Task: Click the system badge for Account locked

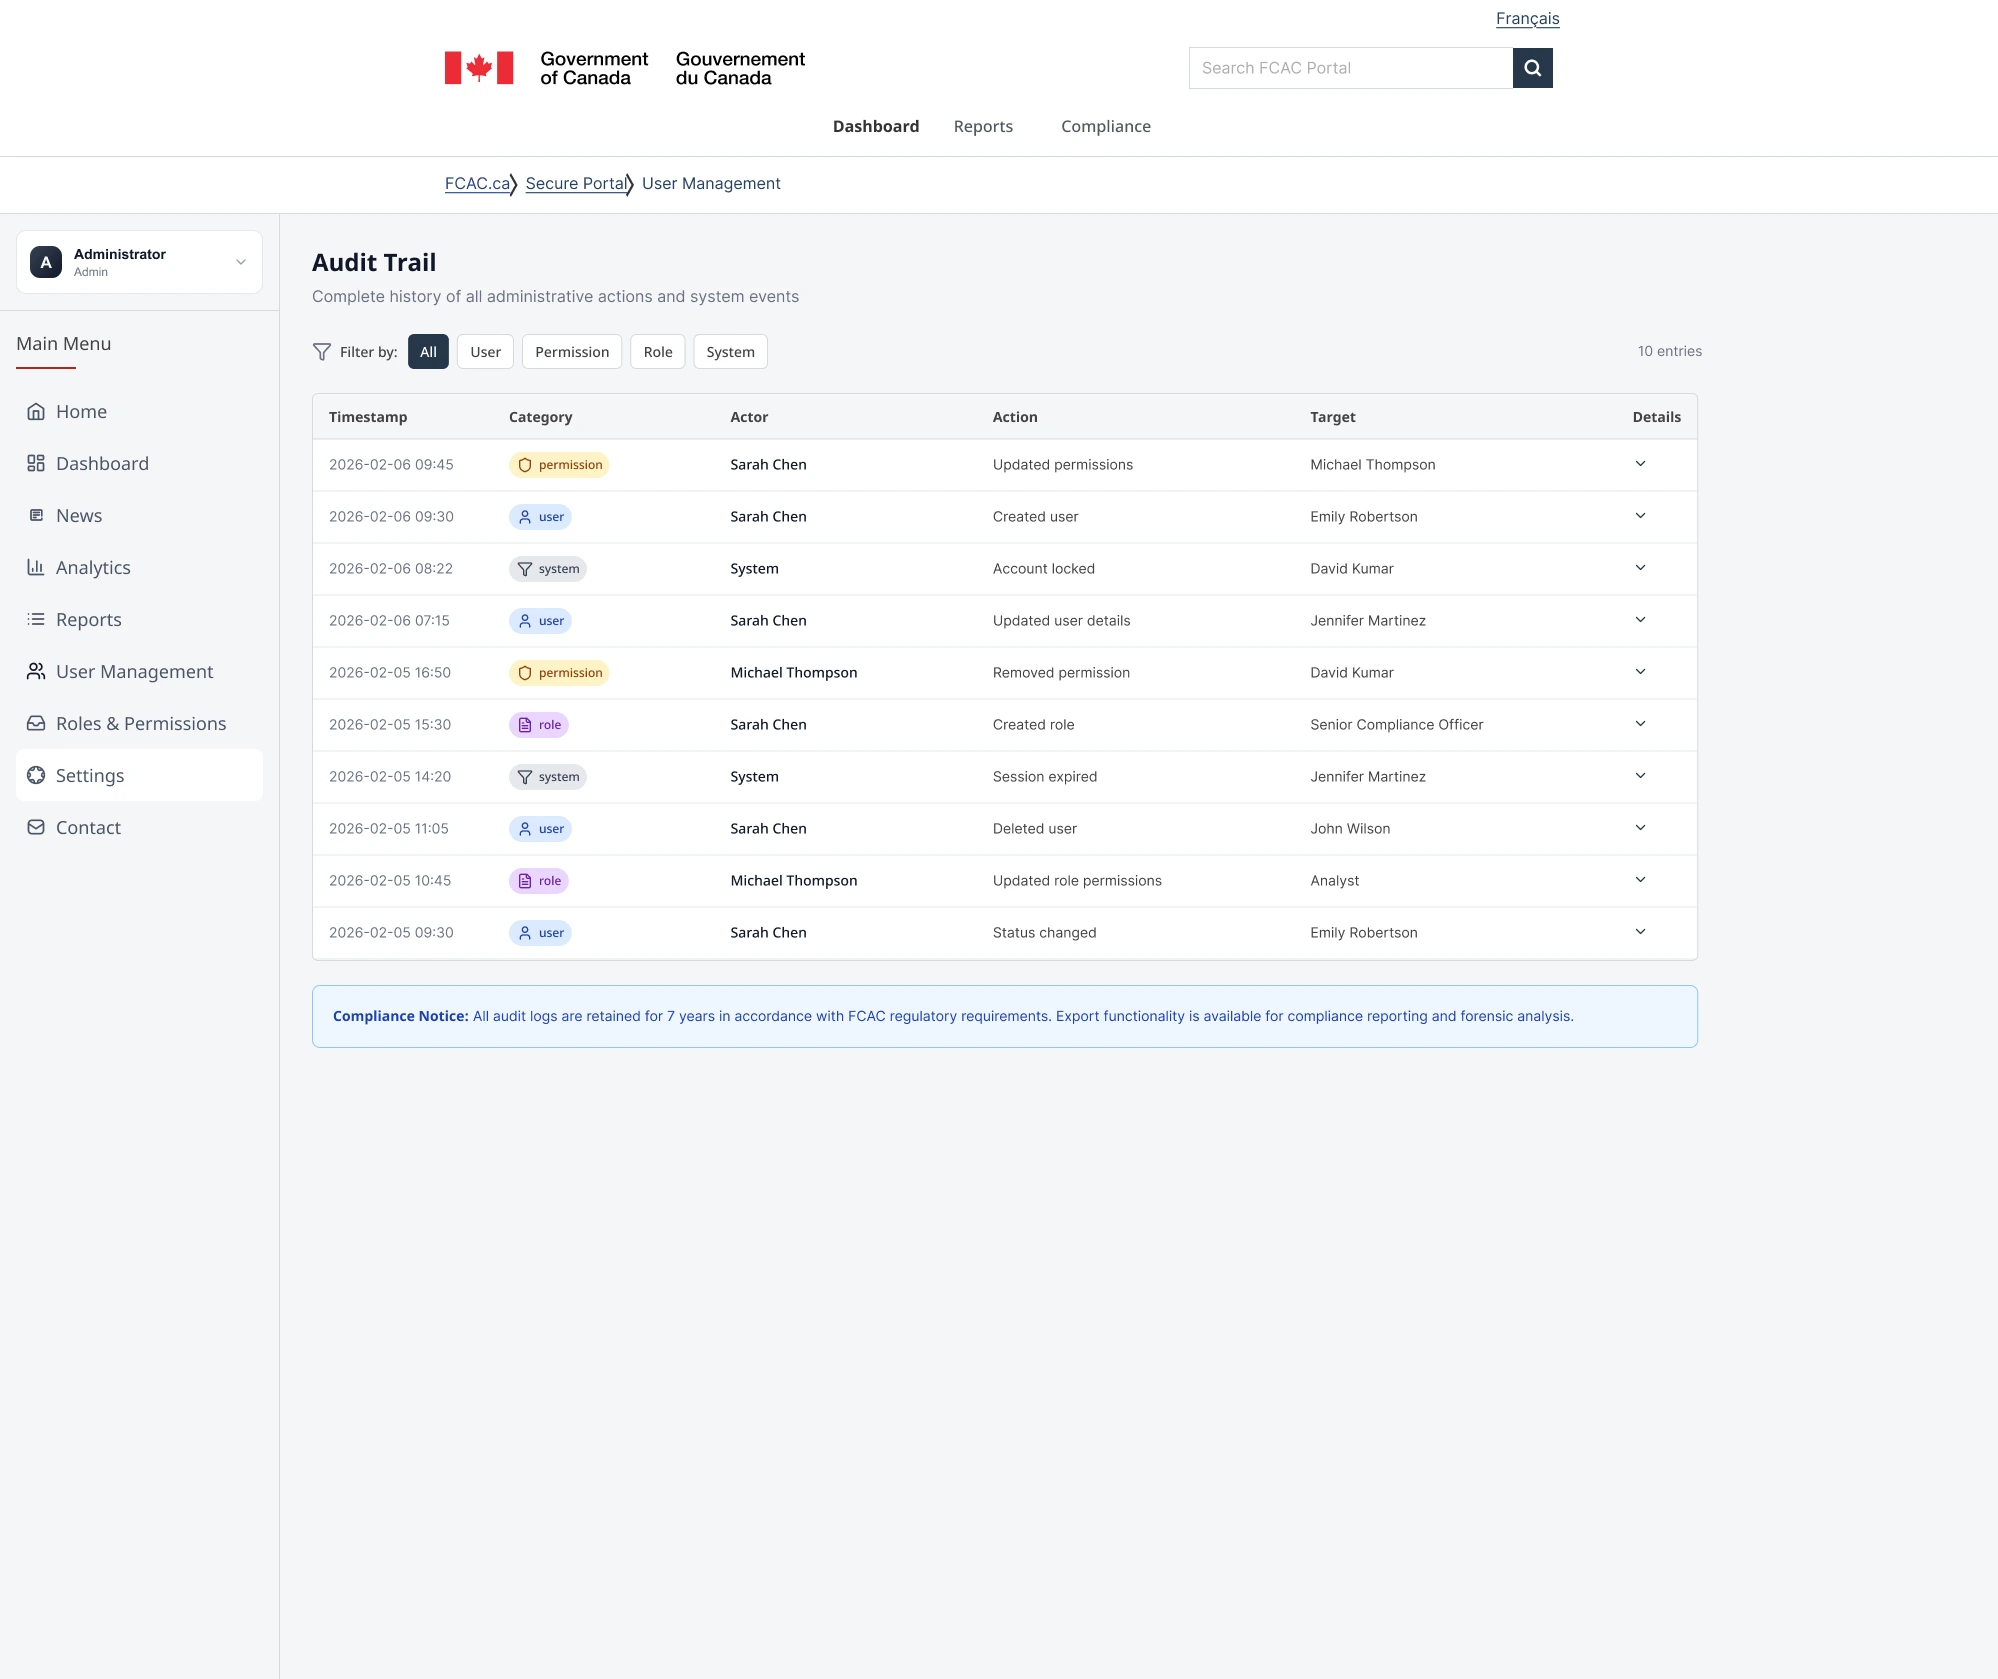Action: pyautogui.click(x=547, y=569)
